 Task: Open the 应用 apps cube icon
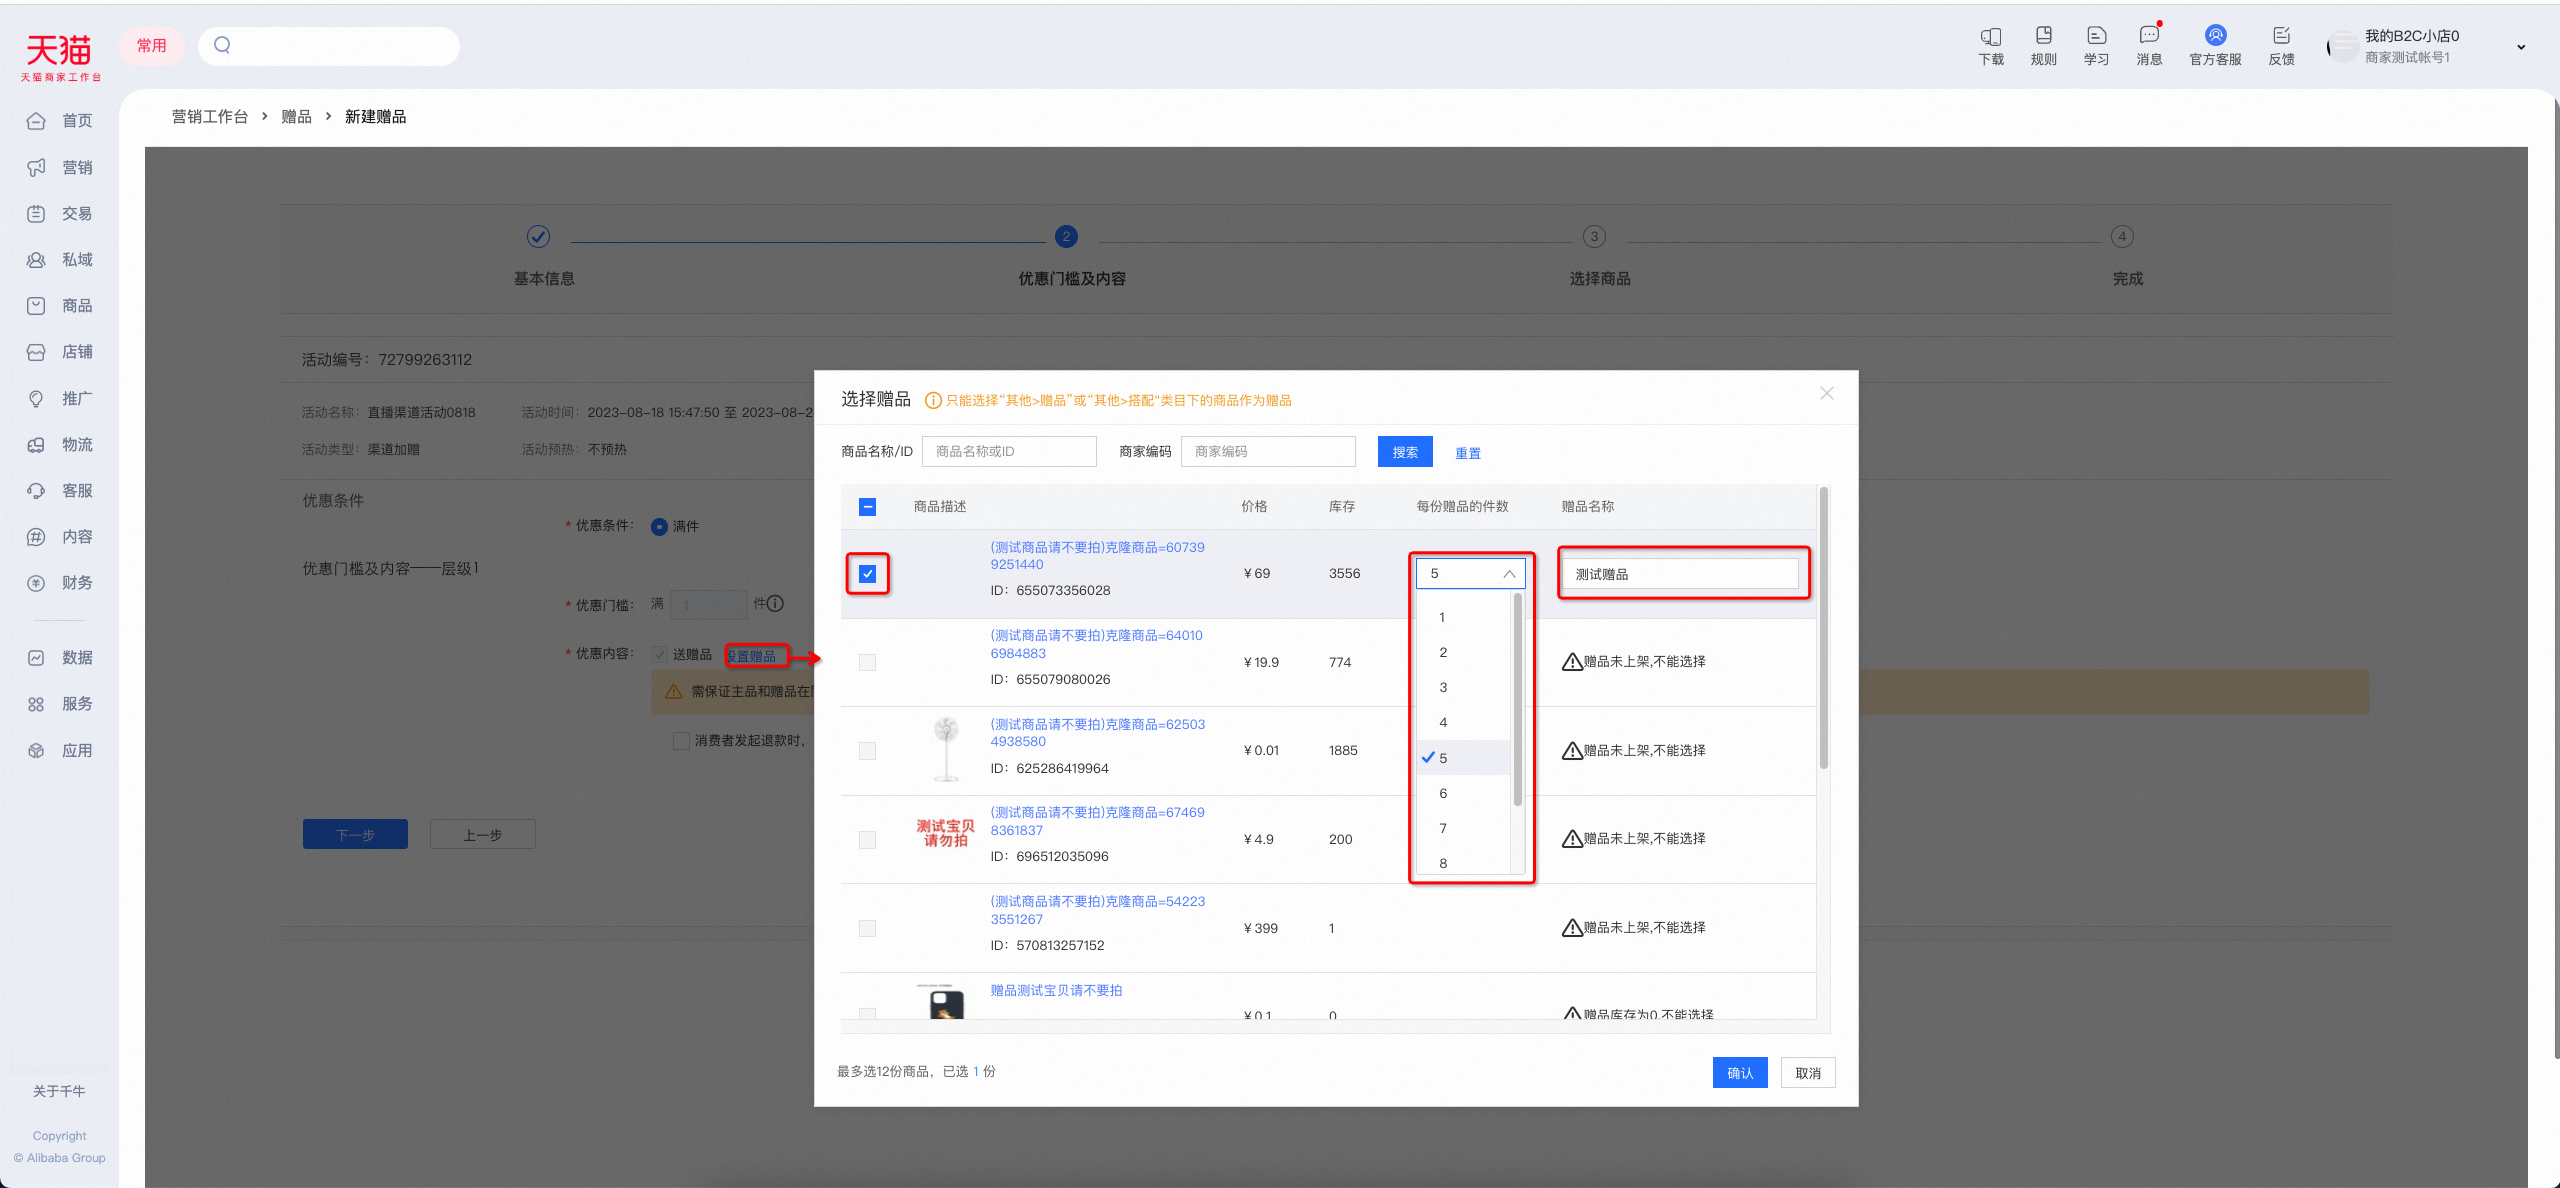36,750
